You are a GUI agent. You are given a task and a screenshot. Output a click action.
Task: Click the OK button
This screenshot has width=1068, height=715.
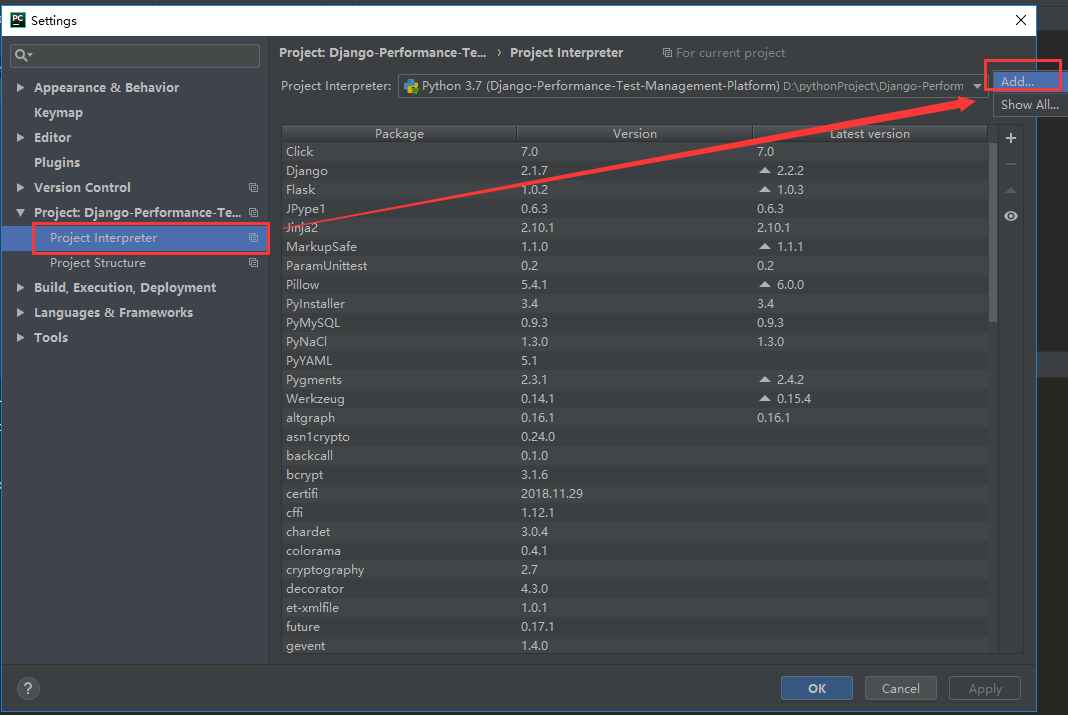[817, 688]
